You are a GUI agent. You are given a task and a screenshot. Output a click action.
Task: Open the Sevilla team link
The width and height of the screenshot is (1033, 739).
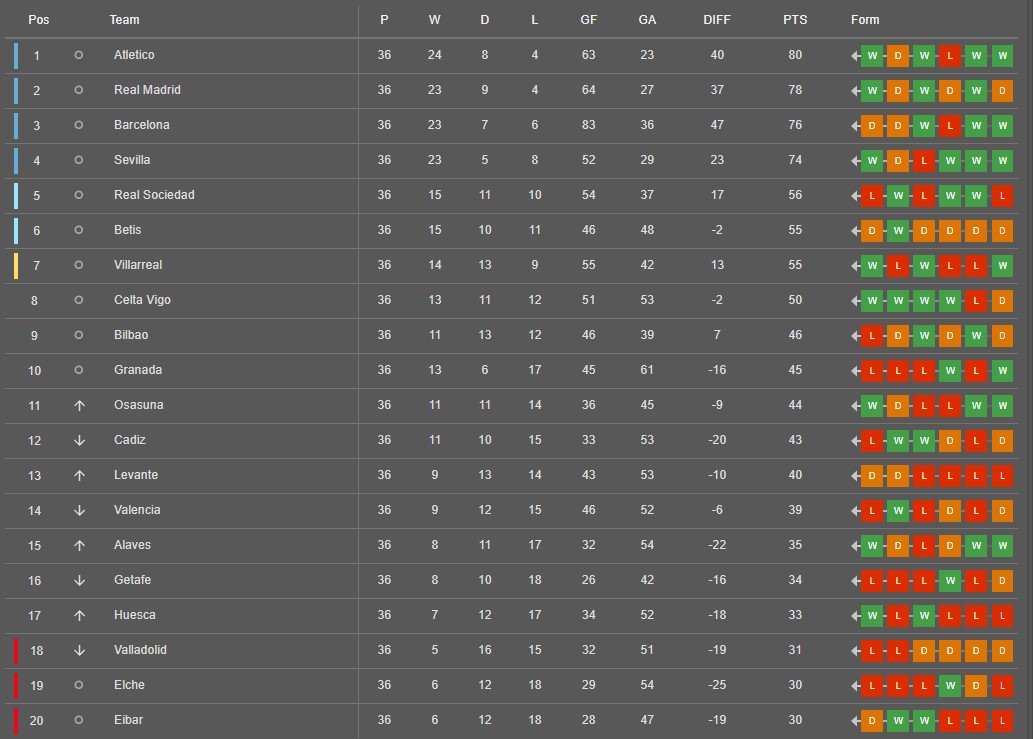click(x=132, y=159)
